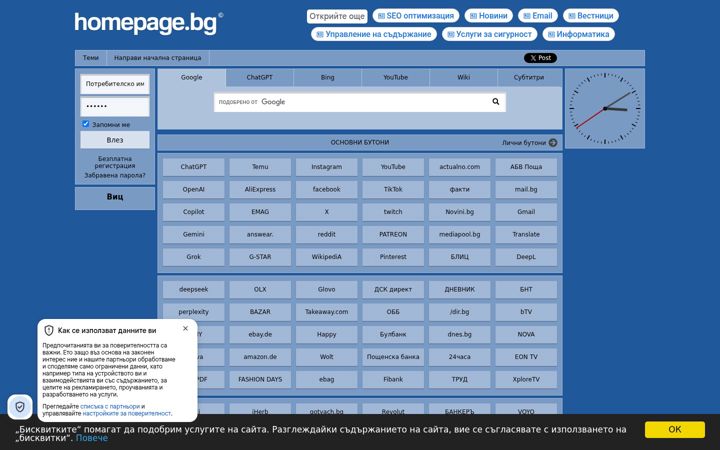Open the facebook shortcut button

click(x=326, y=190)
